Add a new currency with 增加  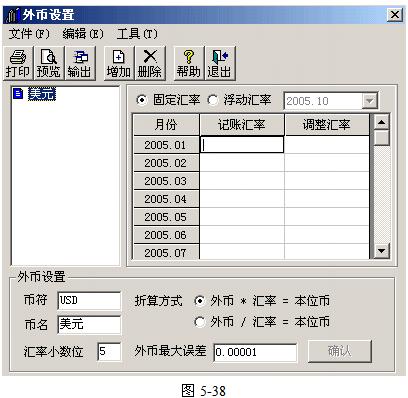click(119, 63)
